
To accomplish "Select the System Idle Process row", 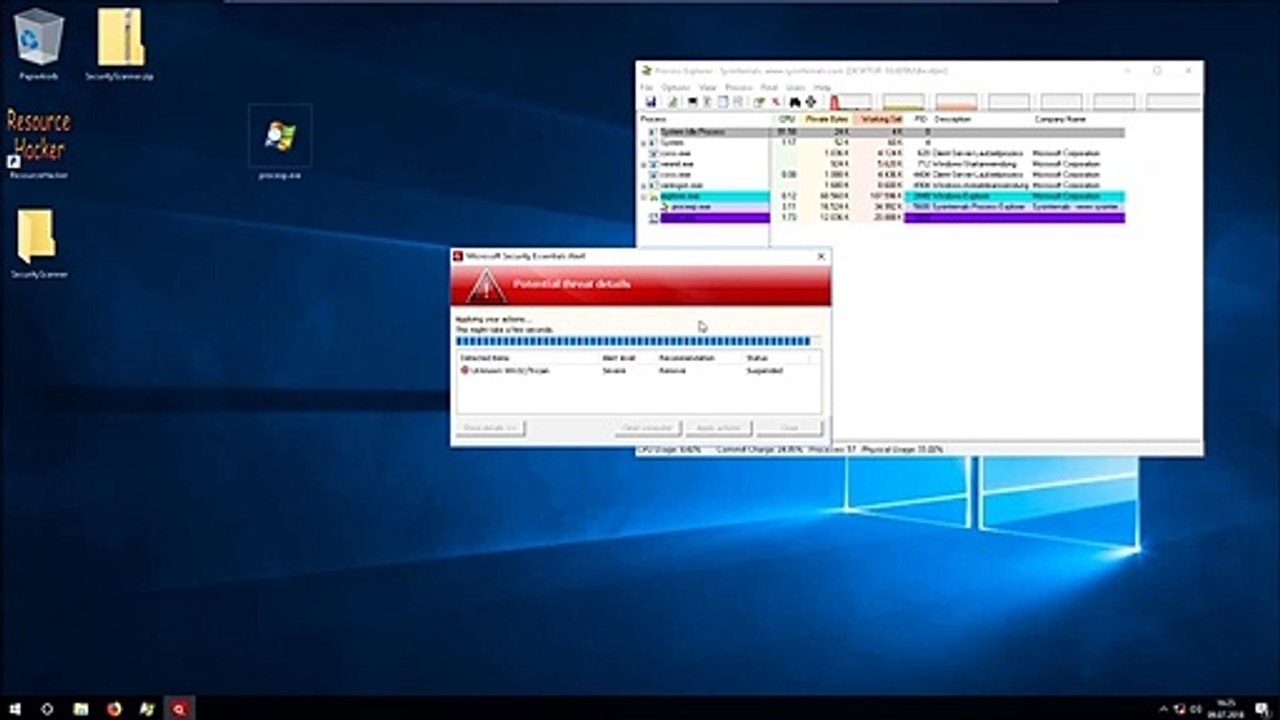I will (x=882, y=132).
